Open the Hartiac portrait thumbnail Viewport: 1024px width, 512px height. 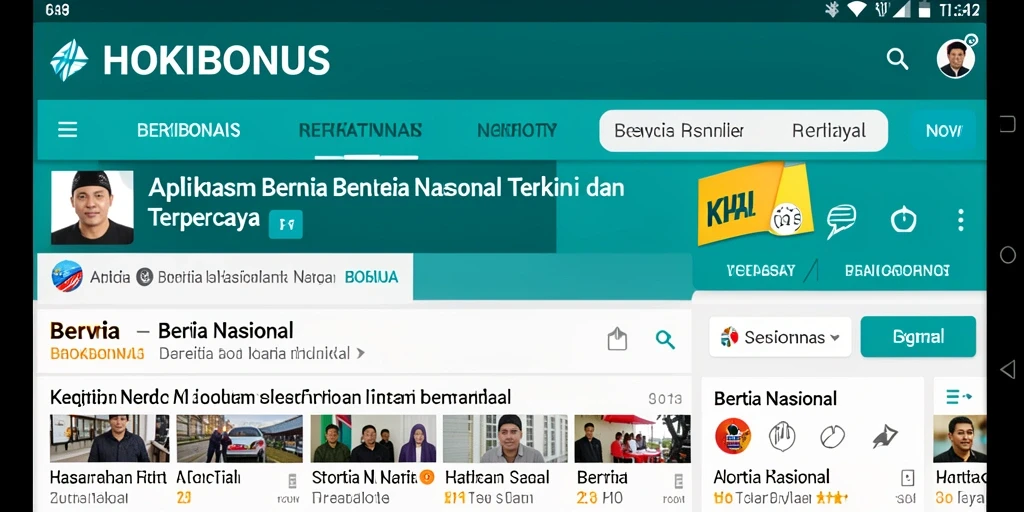[x=960, y=438]
